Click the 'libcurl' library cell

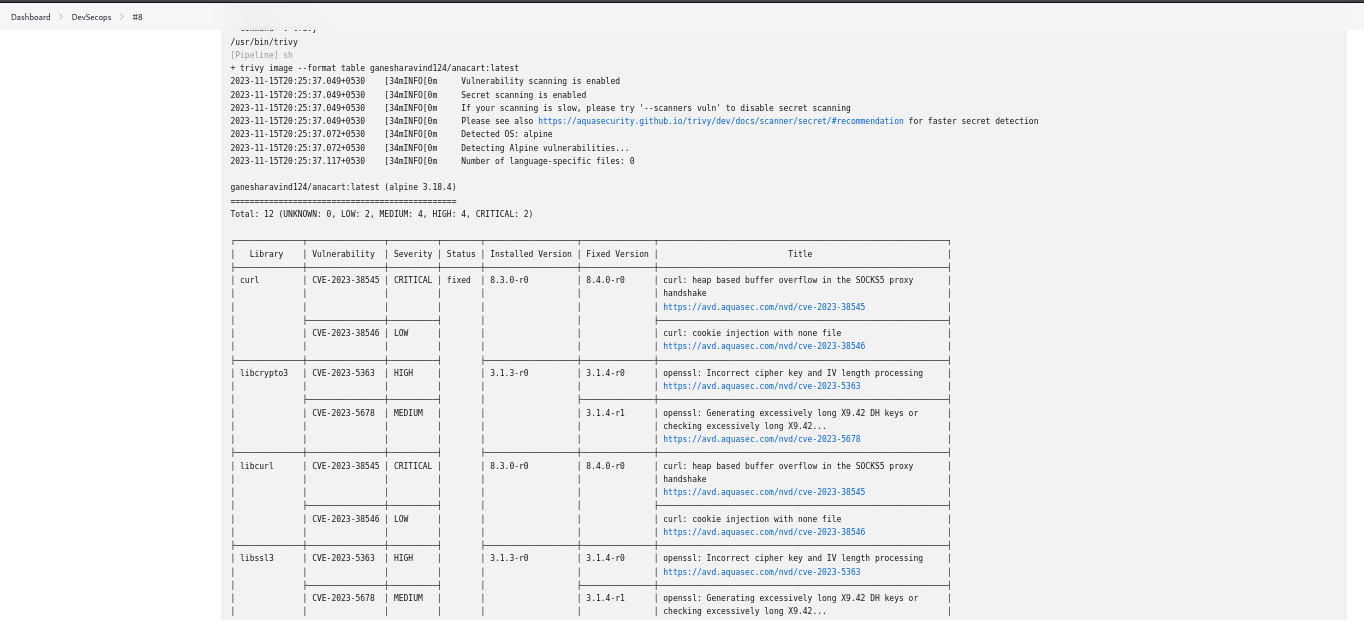(x=256, y=466)
